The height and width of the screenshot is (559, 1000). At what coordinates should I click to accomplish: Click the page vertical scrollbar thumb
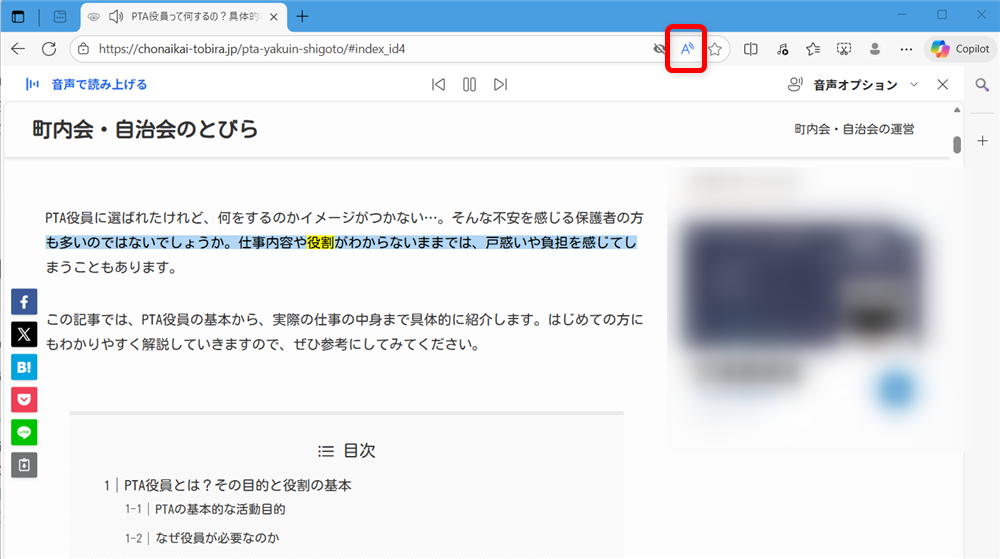pyautogui.click(x=957, y=145)
